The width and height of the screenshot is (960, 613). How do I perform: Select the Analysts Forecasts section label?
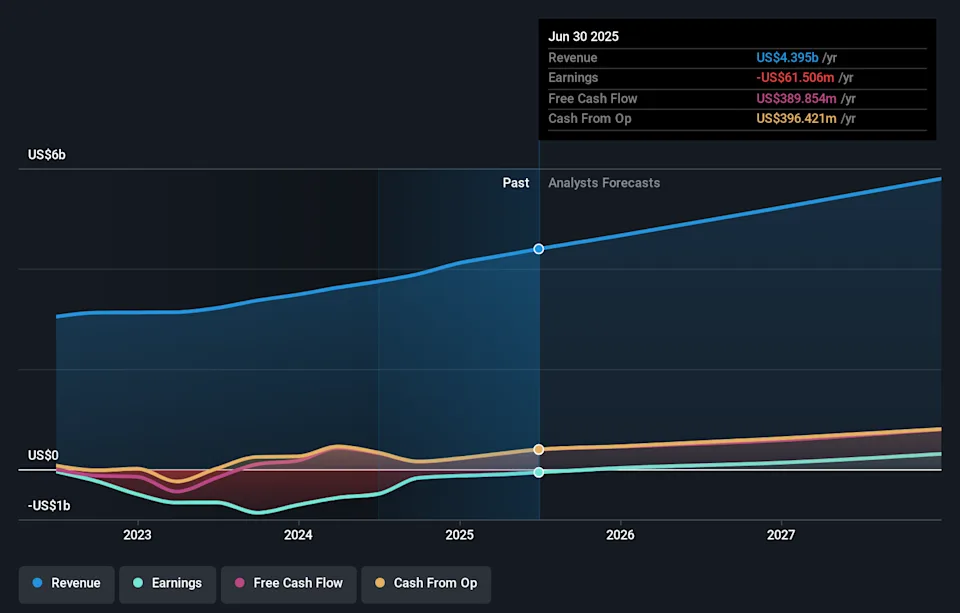pyautogui.click(x=604, y=183)
